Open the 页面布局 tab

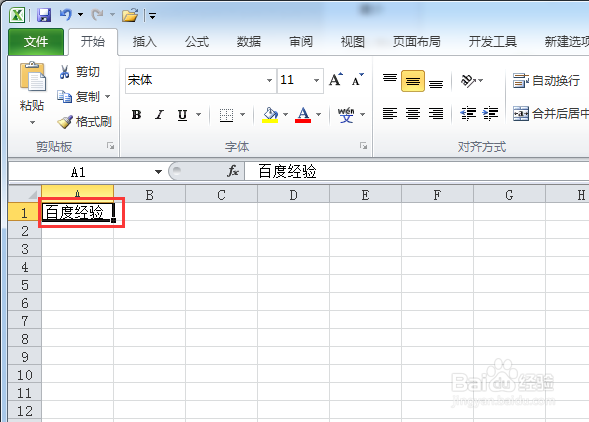coord(417,41)
